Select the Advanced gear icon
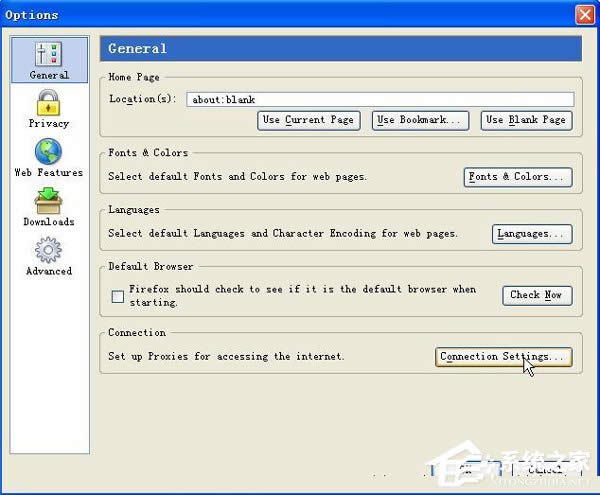 tap(48, 252)
